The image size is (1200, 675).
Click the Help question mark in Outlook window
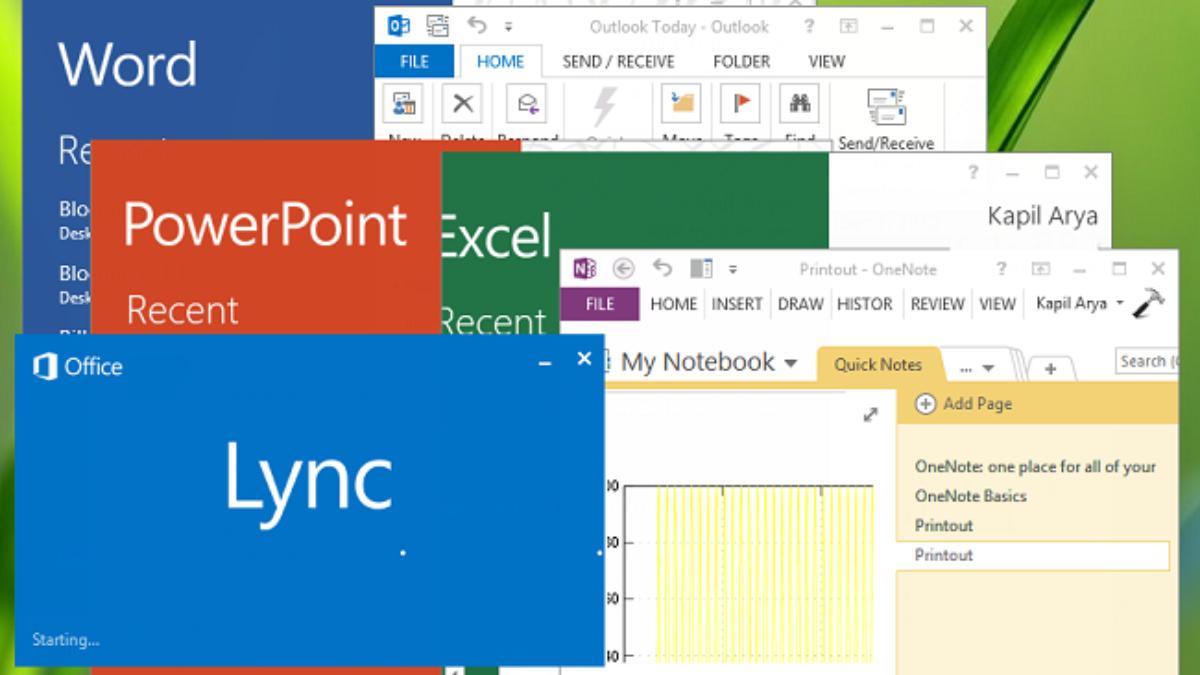pyautogui.click(x=808, y=26)
